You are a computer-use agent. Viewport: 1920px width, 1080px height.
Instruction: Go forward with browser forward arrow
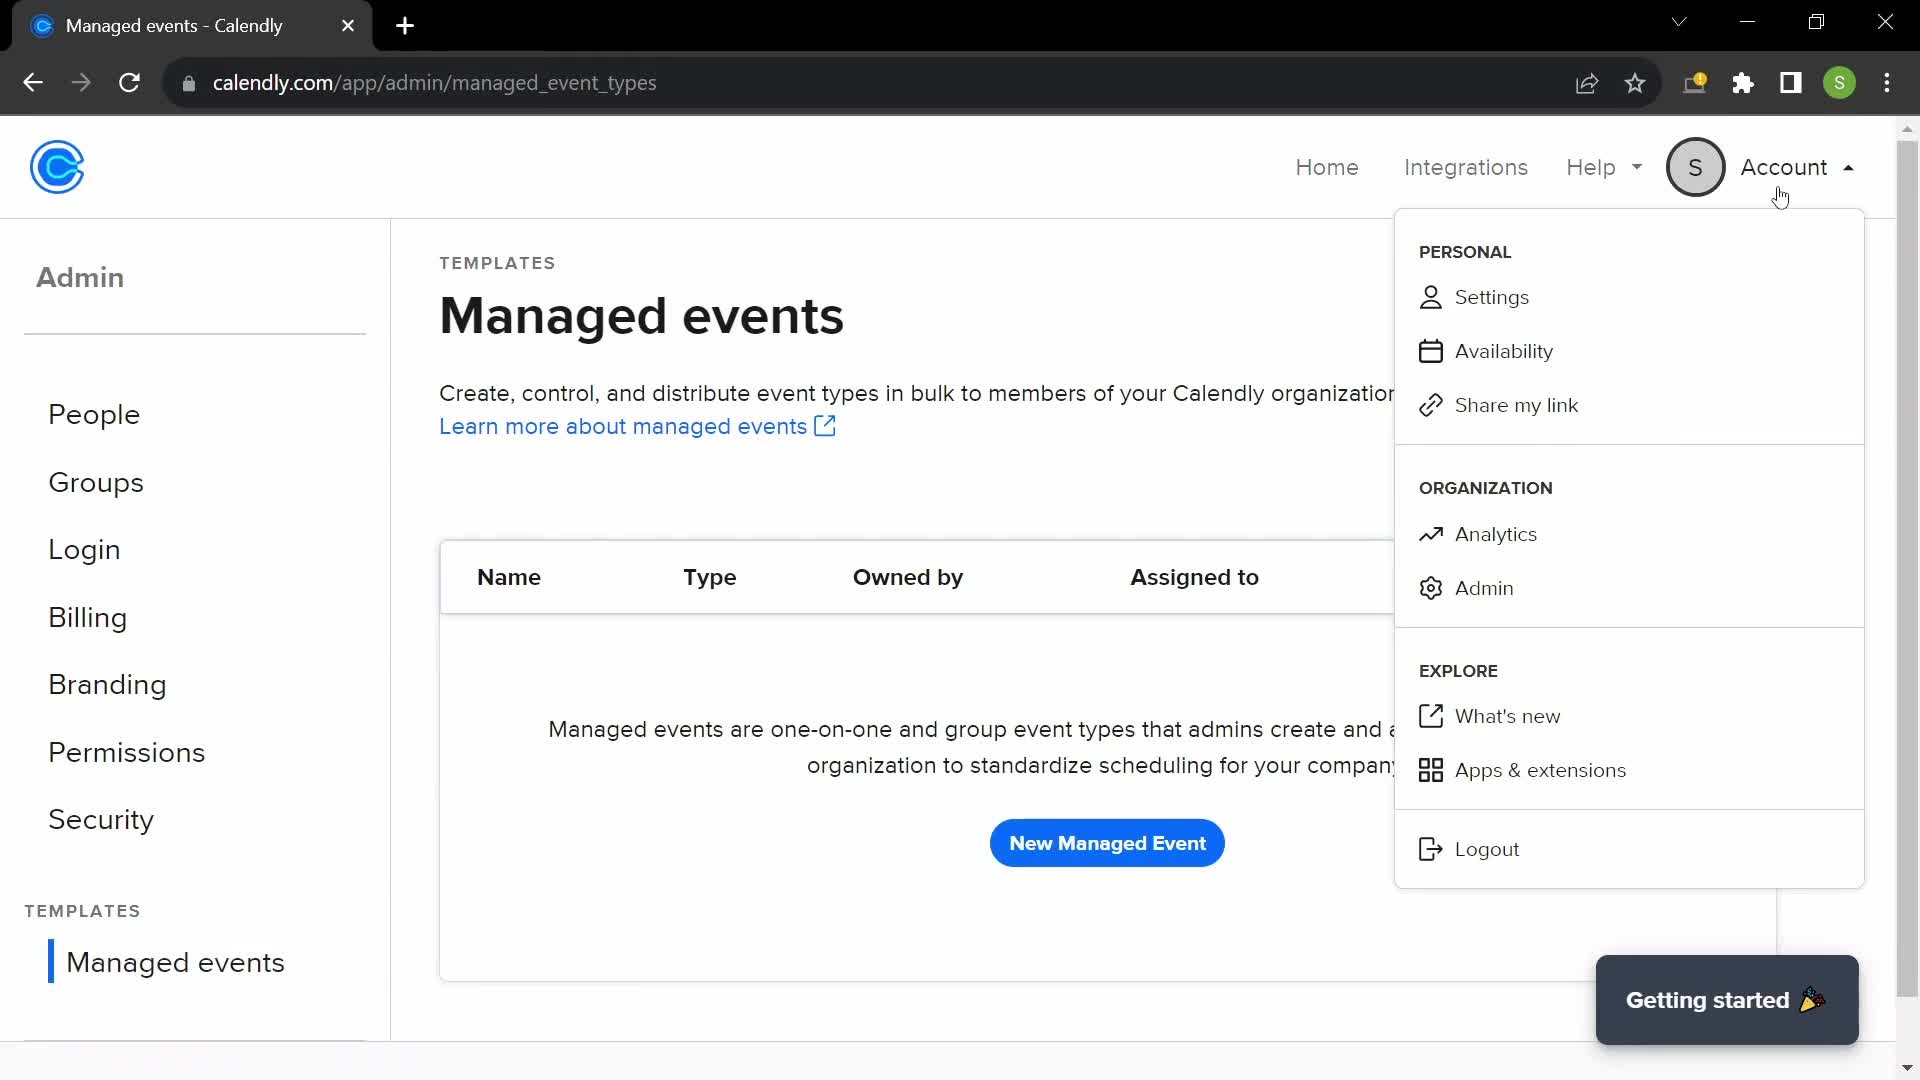pos(81,83)
